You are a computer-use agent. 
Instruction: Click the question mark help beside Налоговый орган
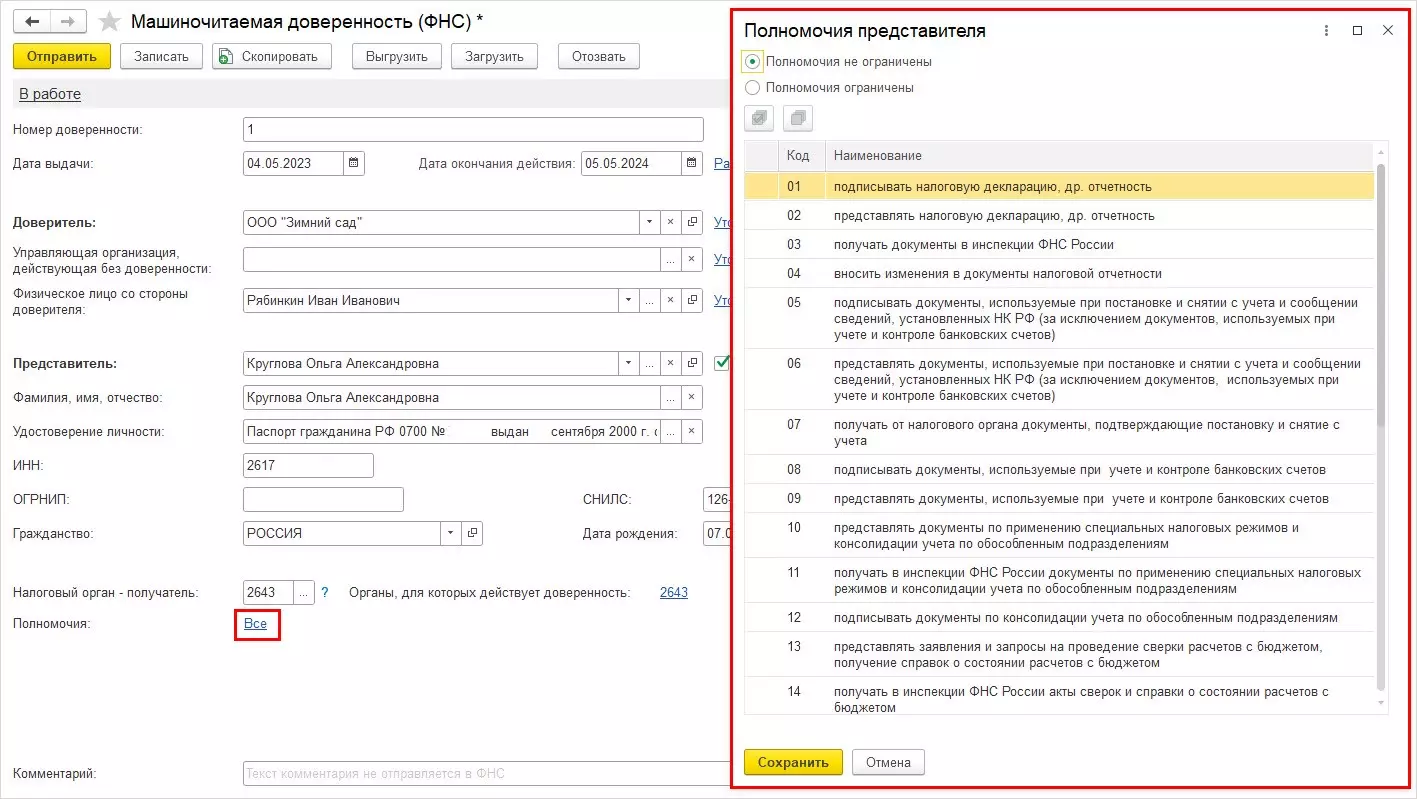point(325,593)
